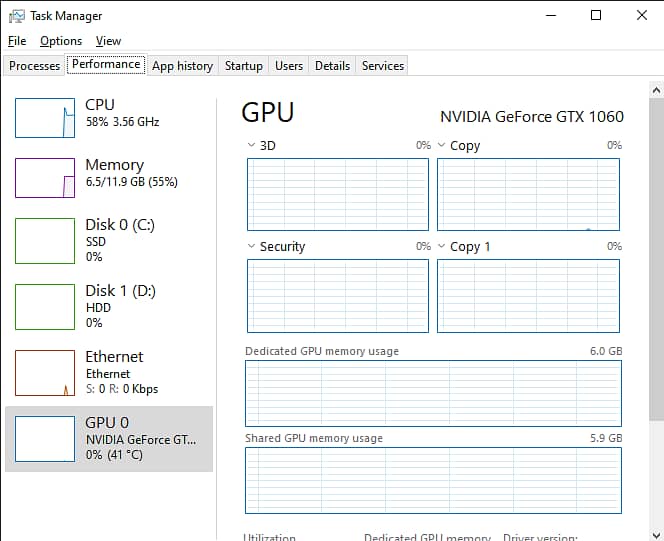
Task: Open the Options menu
Action: (x=61, y=41)
